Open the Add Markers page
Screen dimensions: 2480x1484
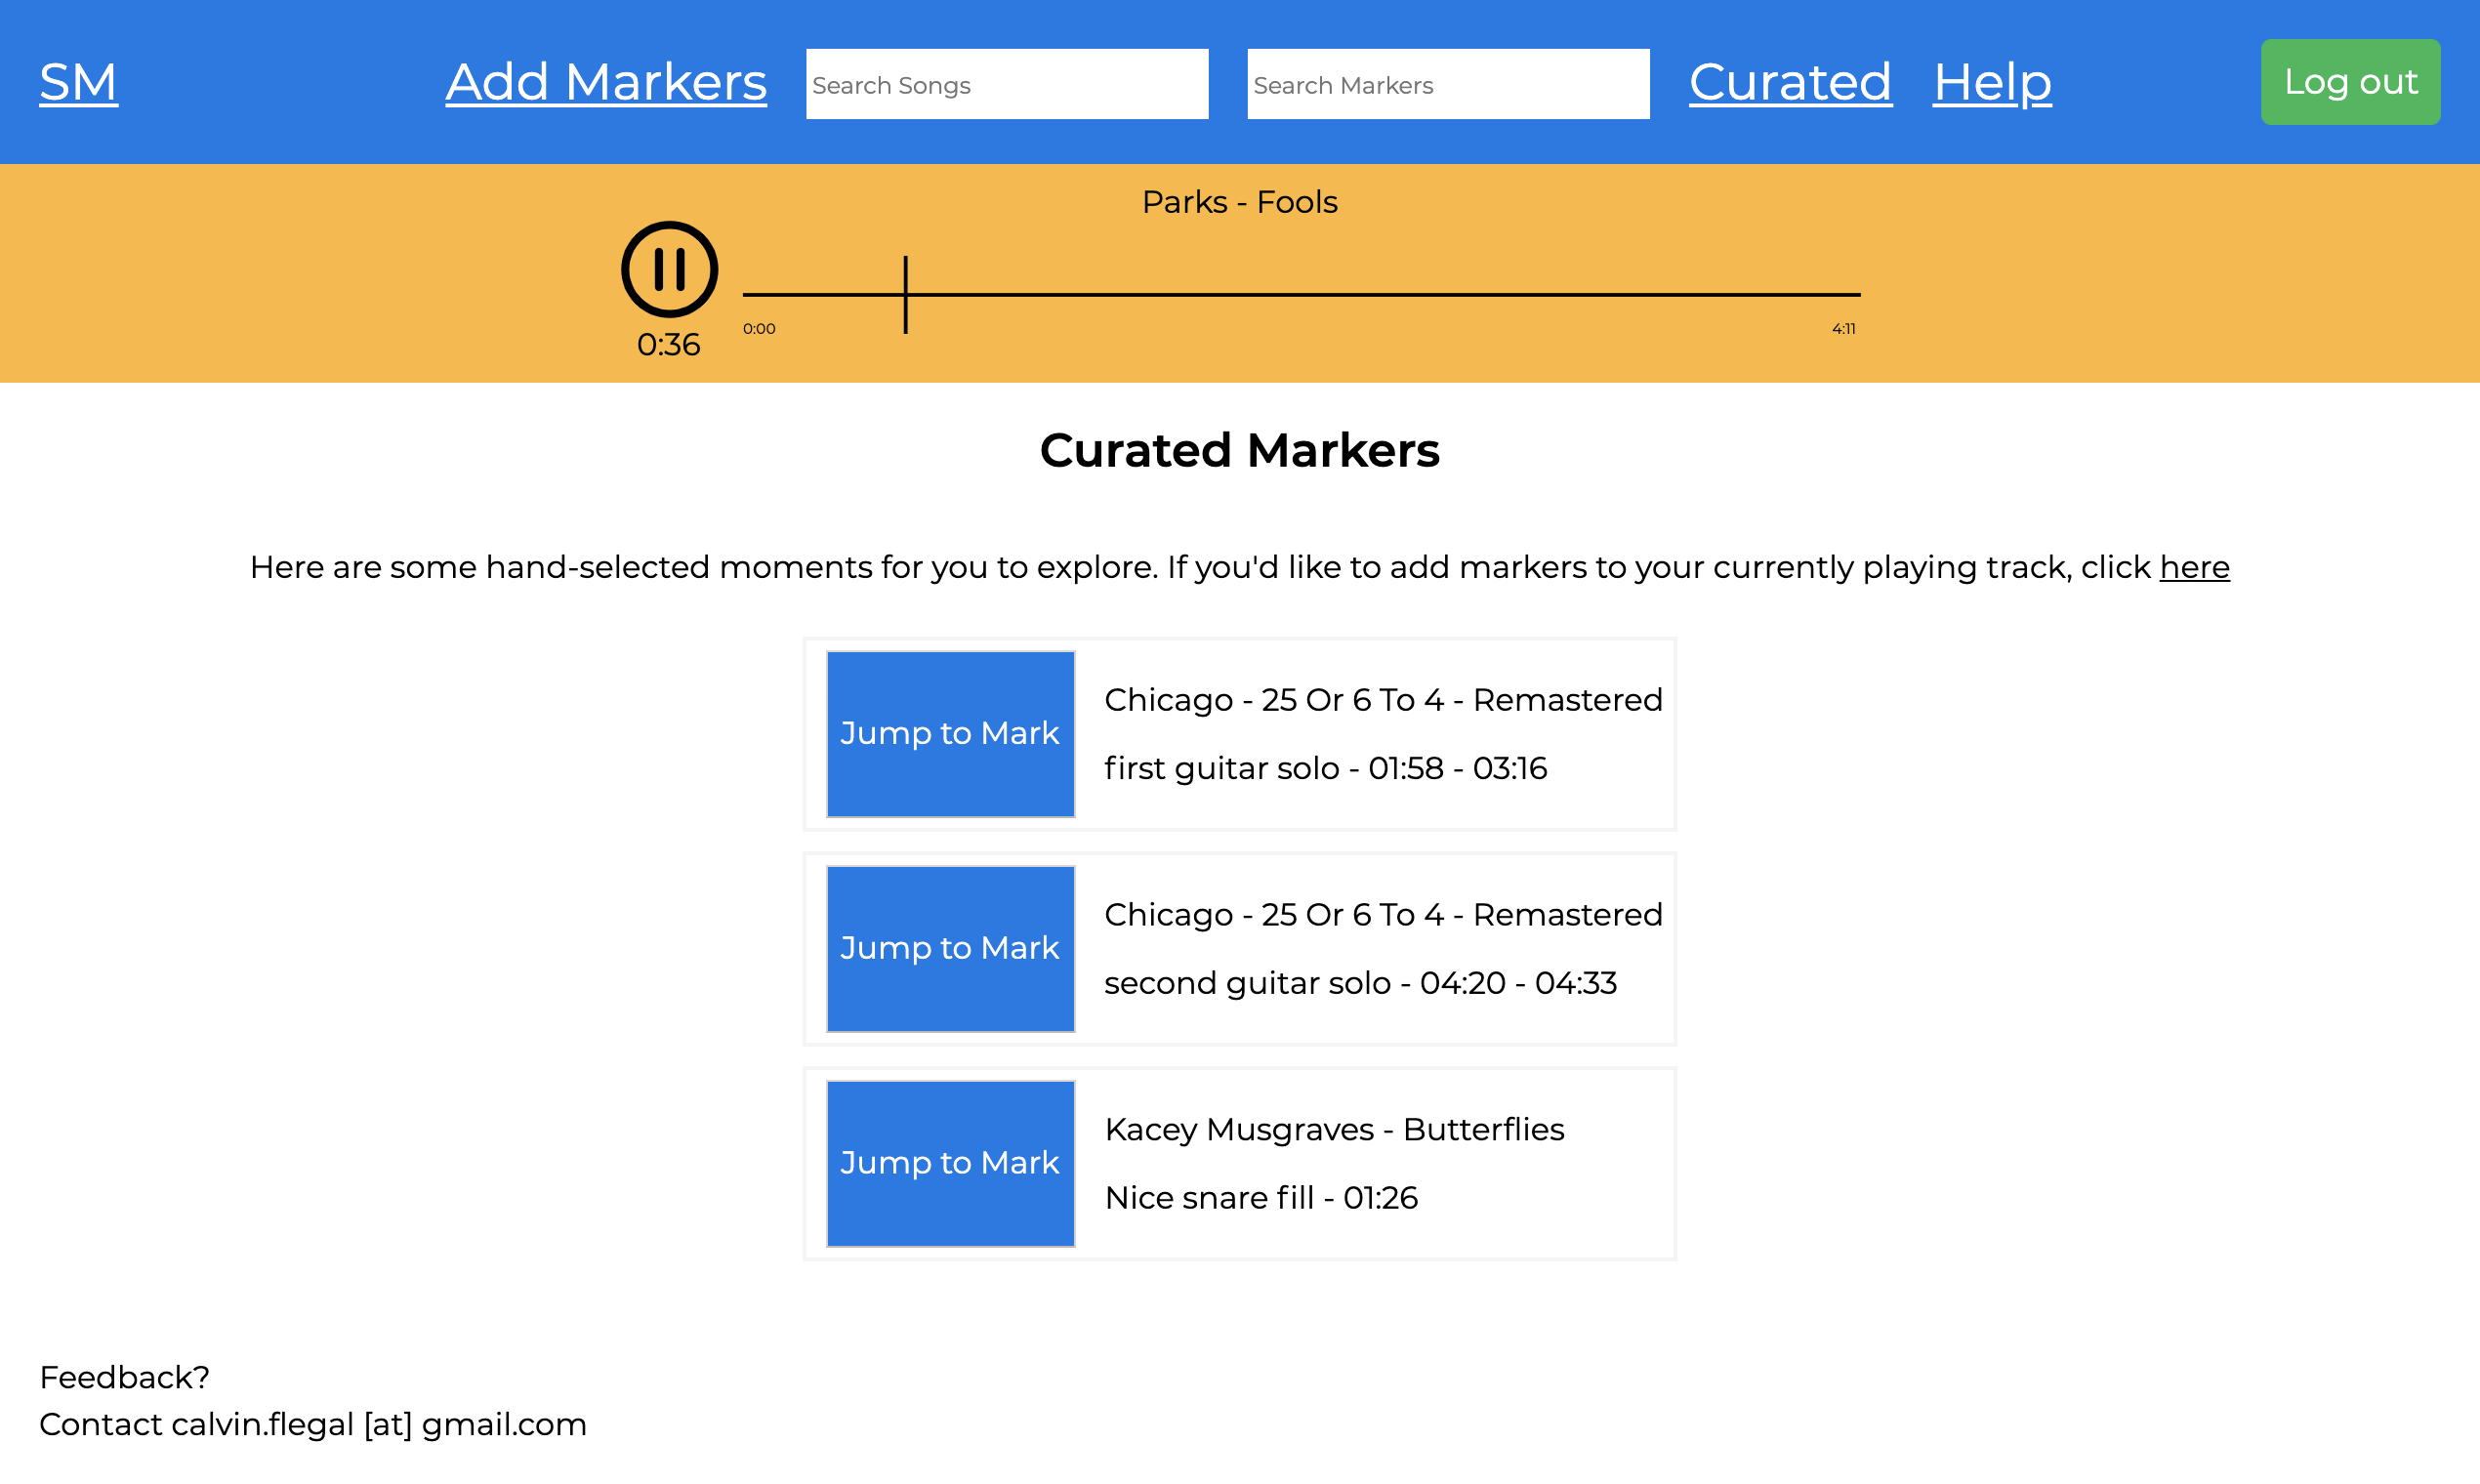[x=604, y=82]
